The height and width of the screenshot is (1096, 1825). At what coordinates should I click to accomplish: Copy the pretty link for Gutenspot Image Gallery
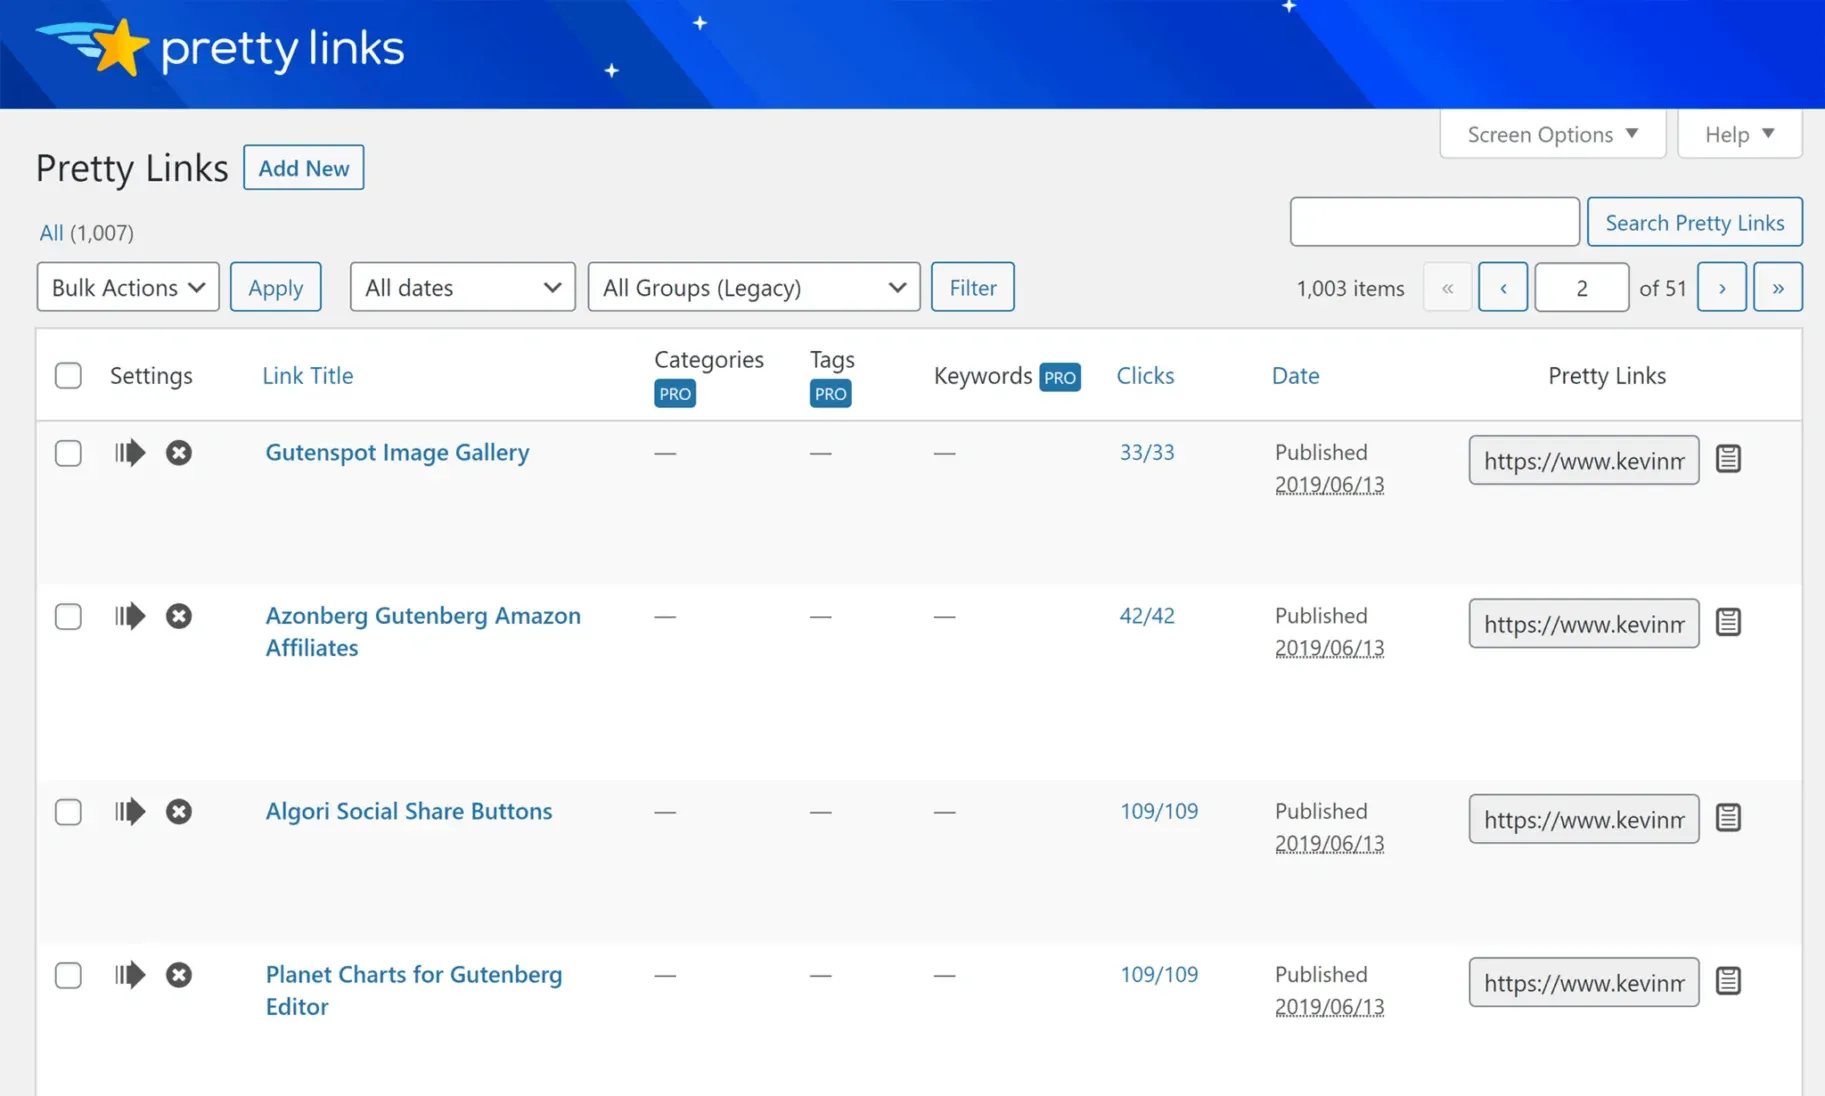pos(1728,459)
